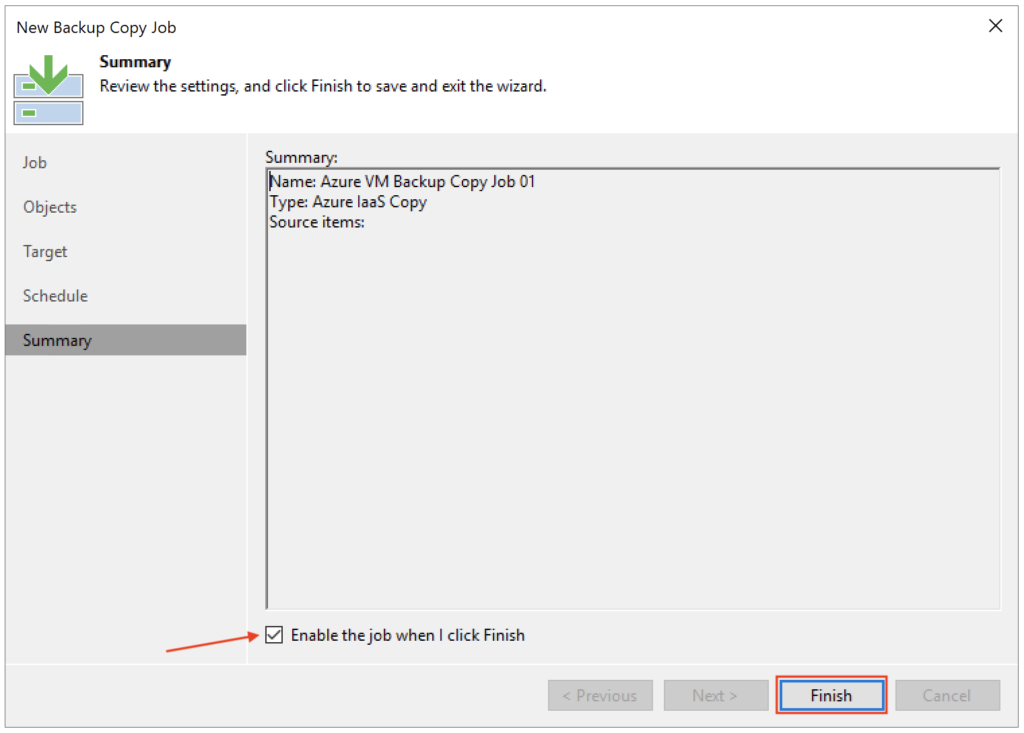
Task: Click the 'Name: Azure VM Backup Copy Job 01' line
Action: coord(402,182)
